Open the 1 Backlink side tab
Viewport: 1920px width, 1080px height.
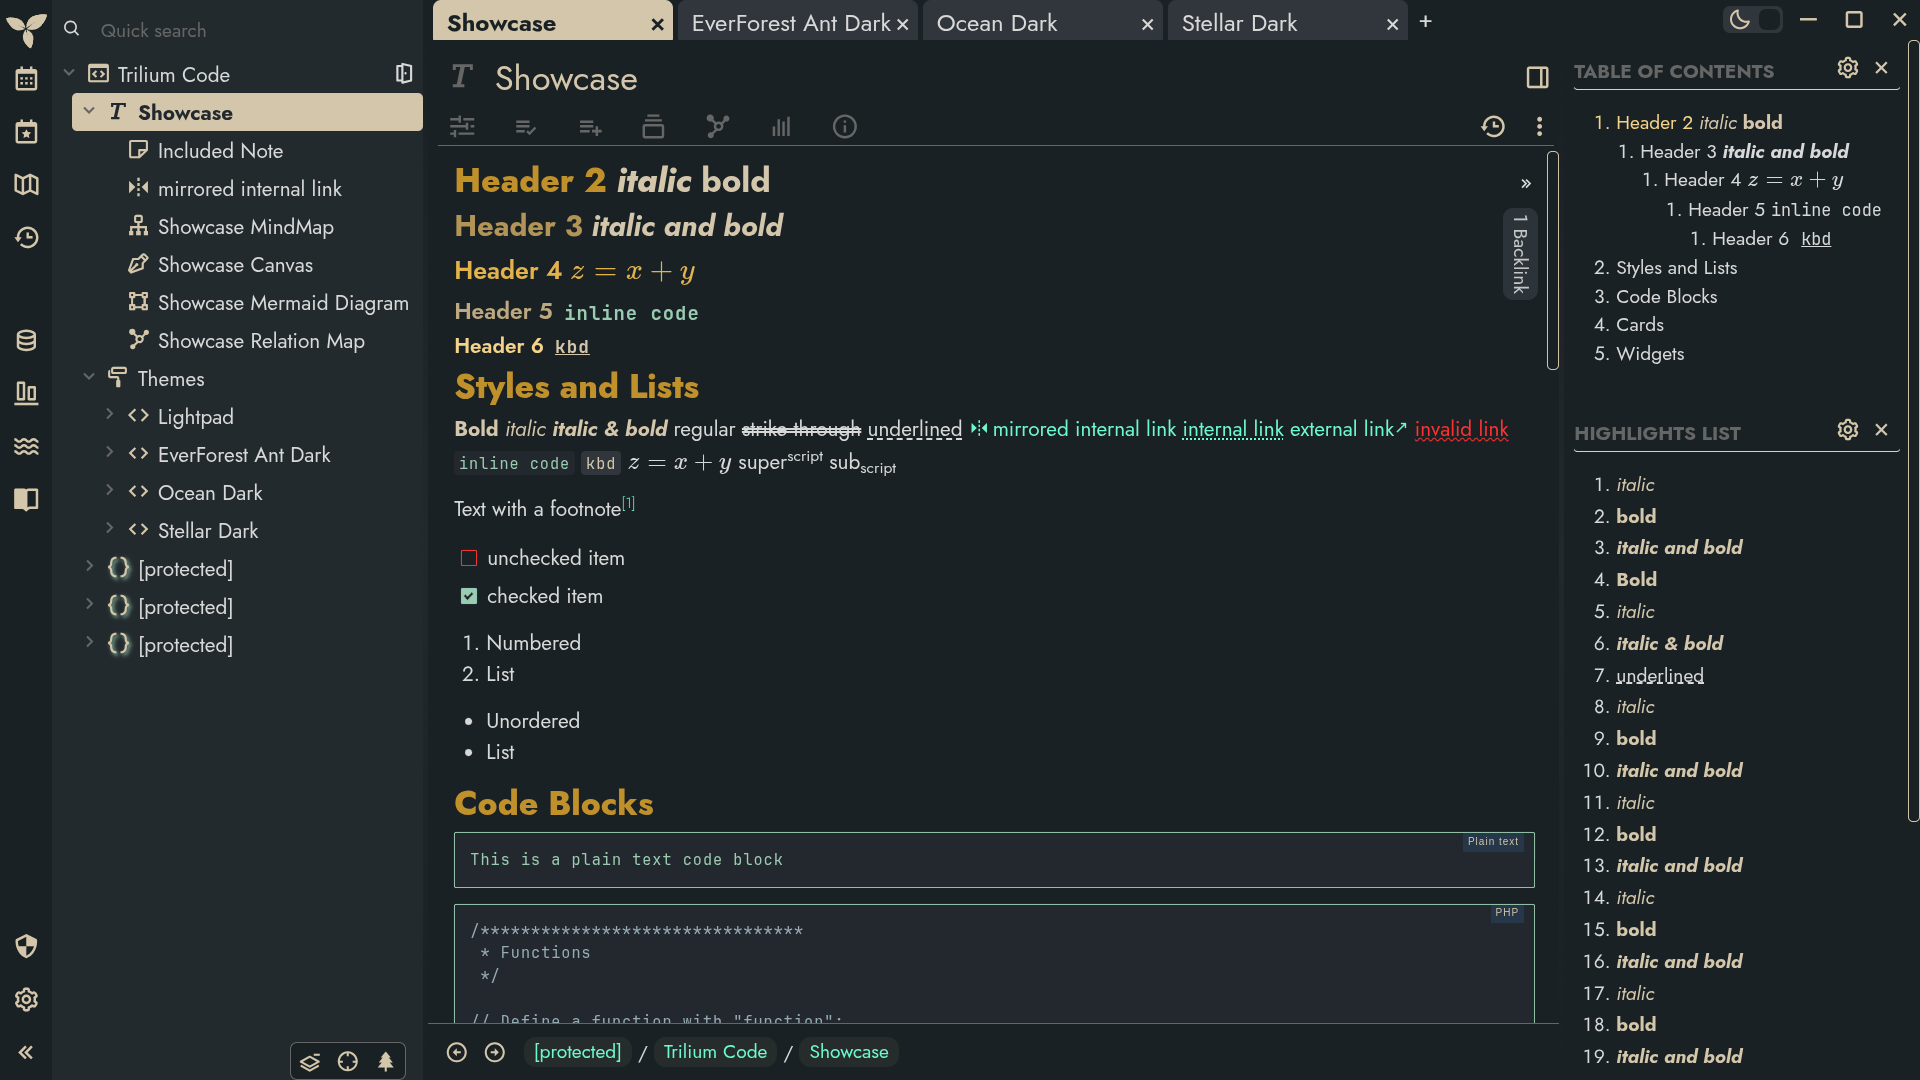tap(1520, 253)
